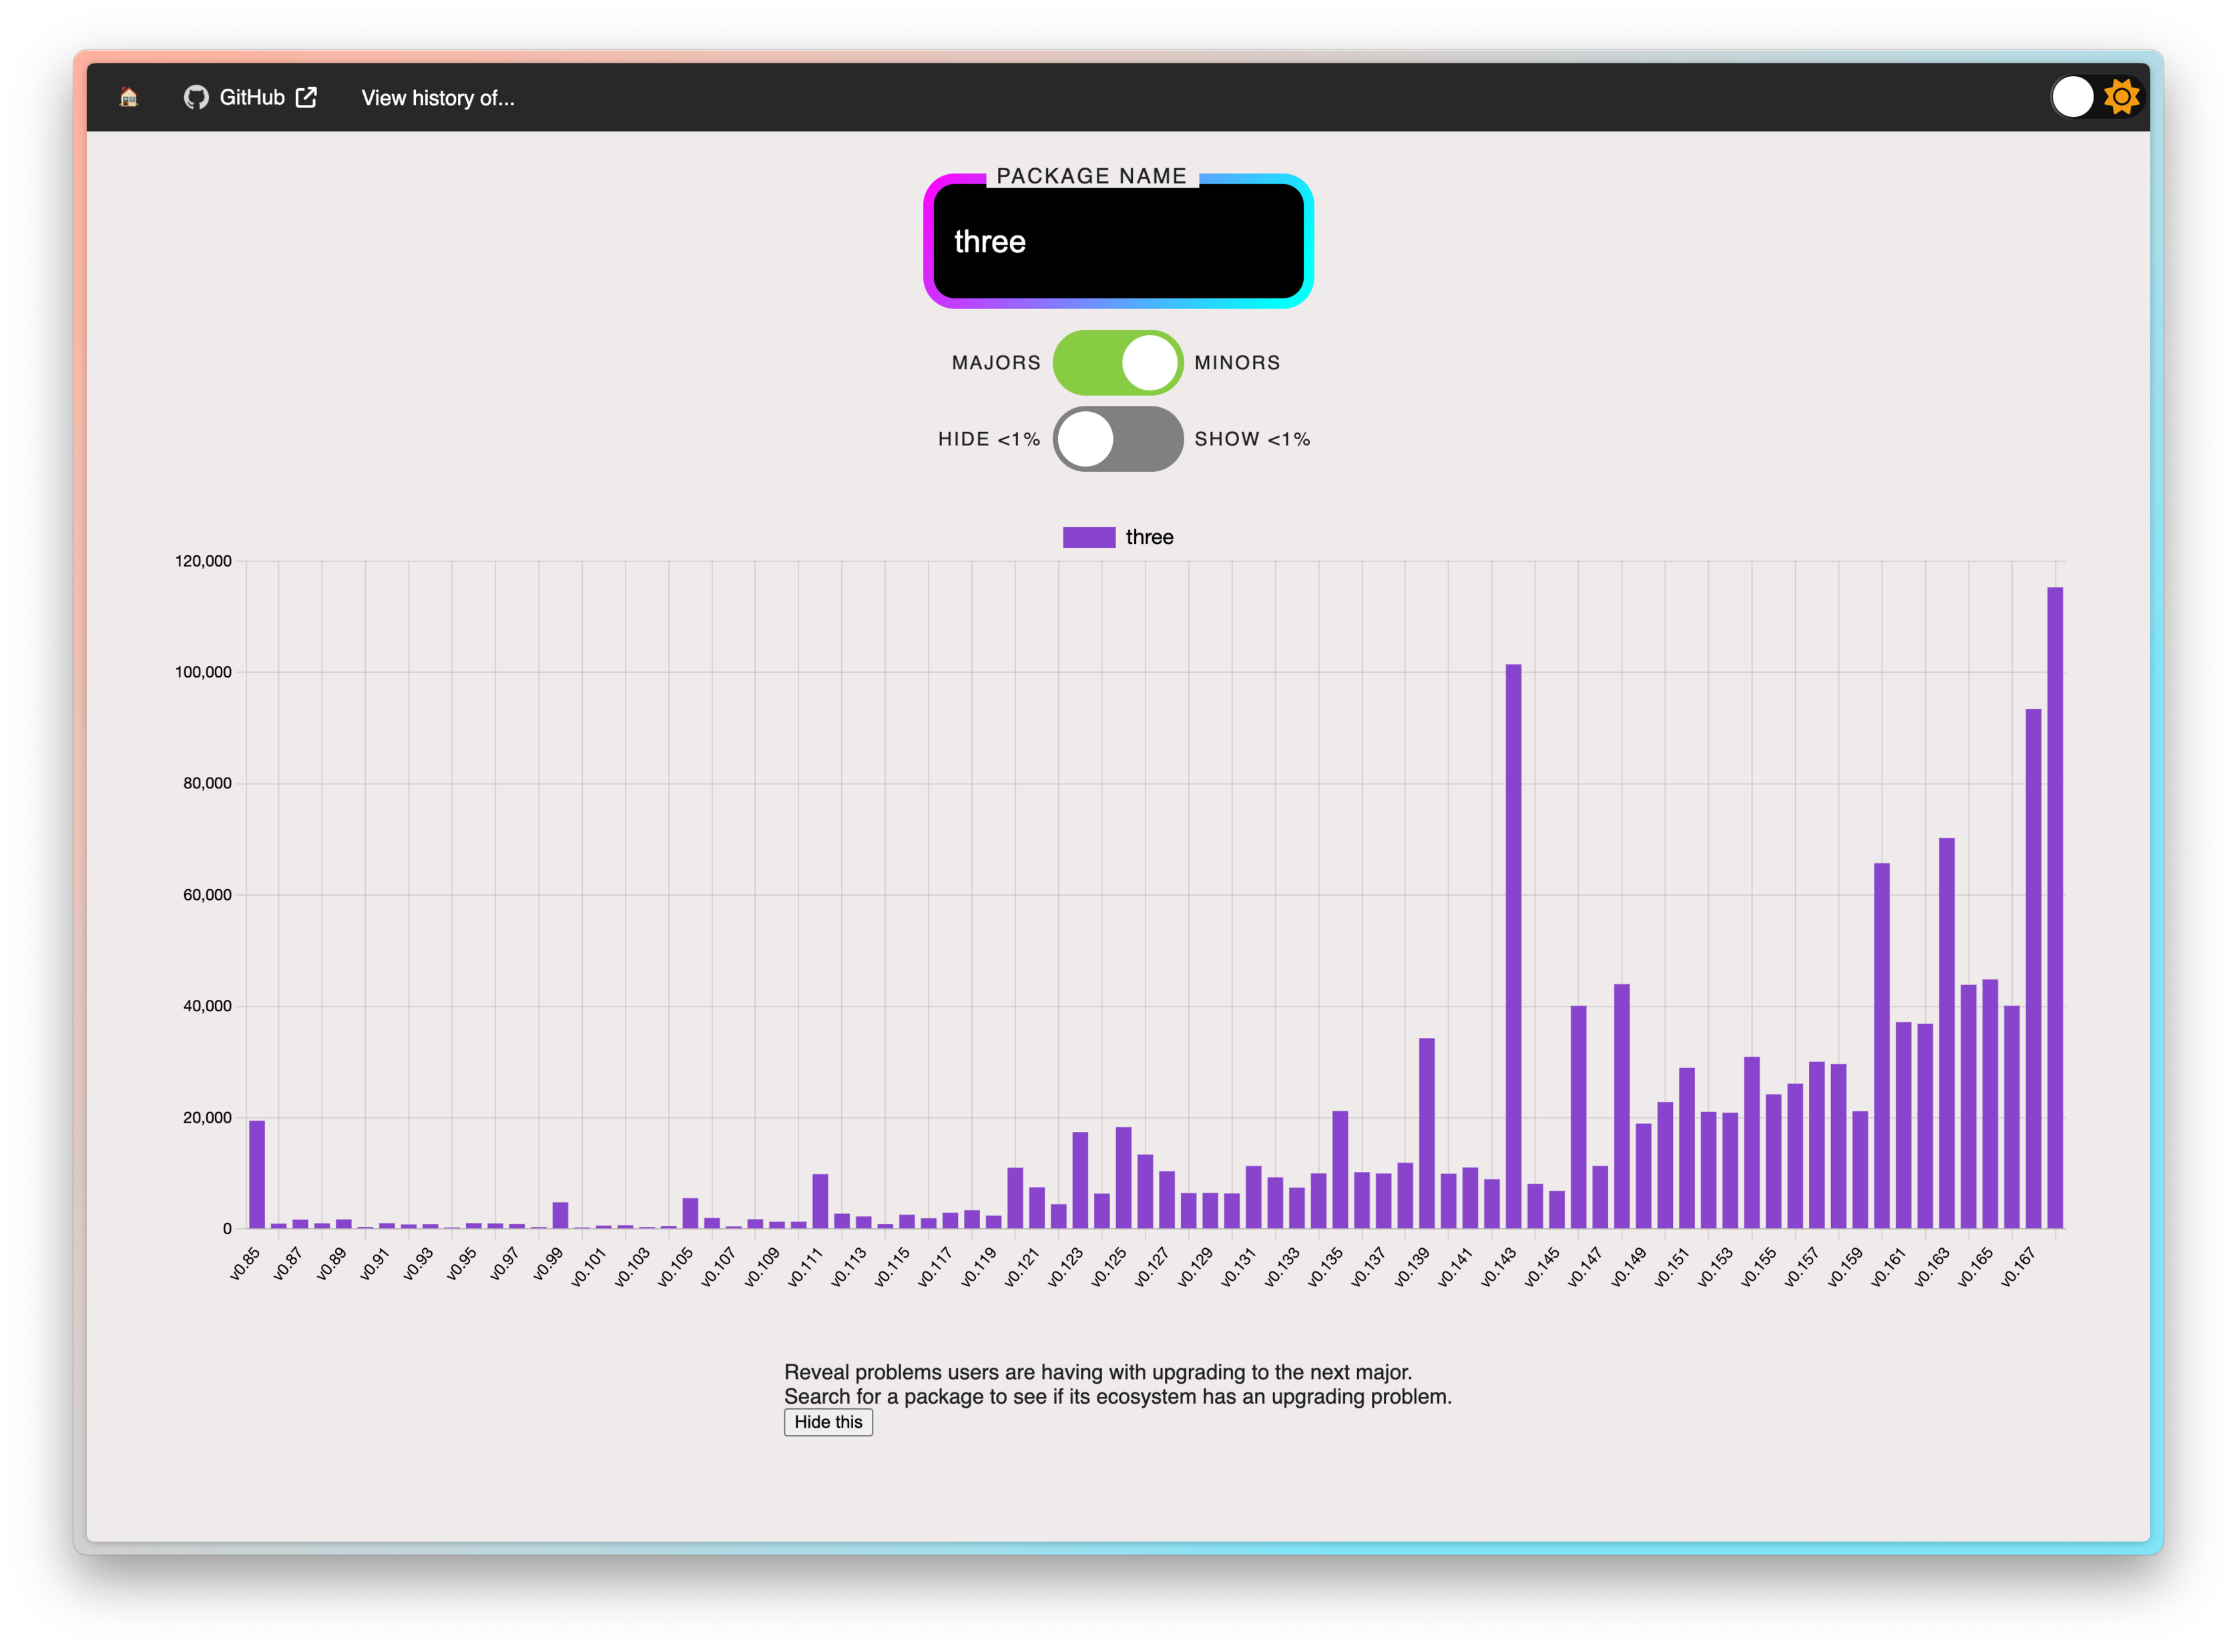The width and height of the screenshot is (2237, 1652).
Task: Select the MAJORS label
Action: coord(995,363)
